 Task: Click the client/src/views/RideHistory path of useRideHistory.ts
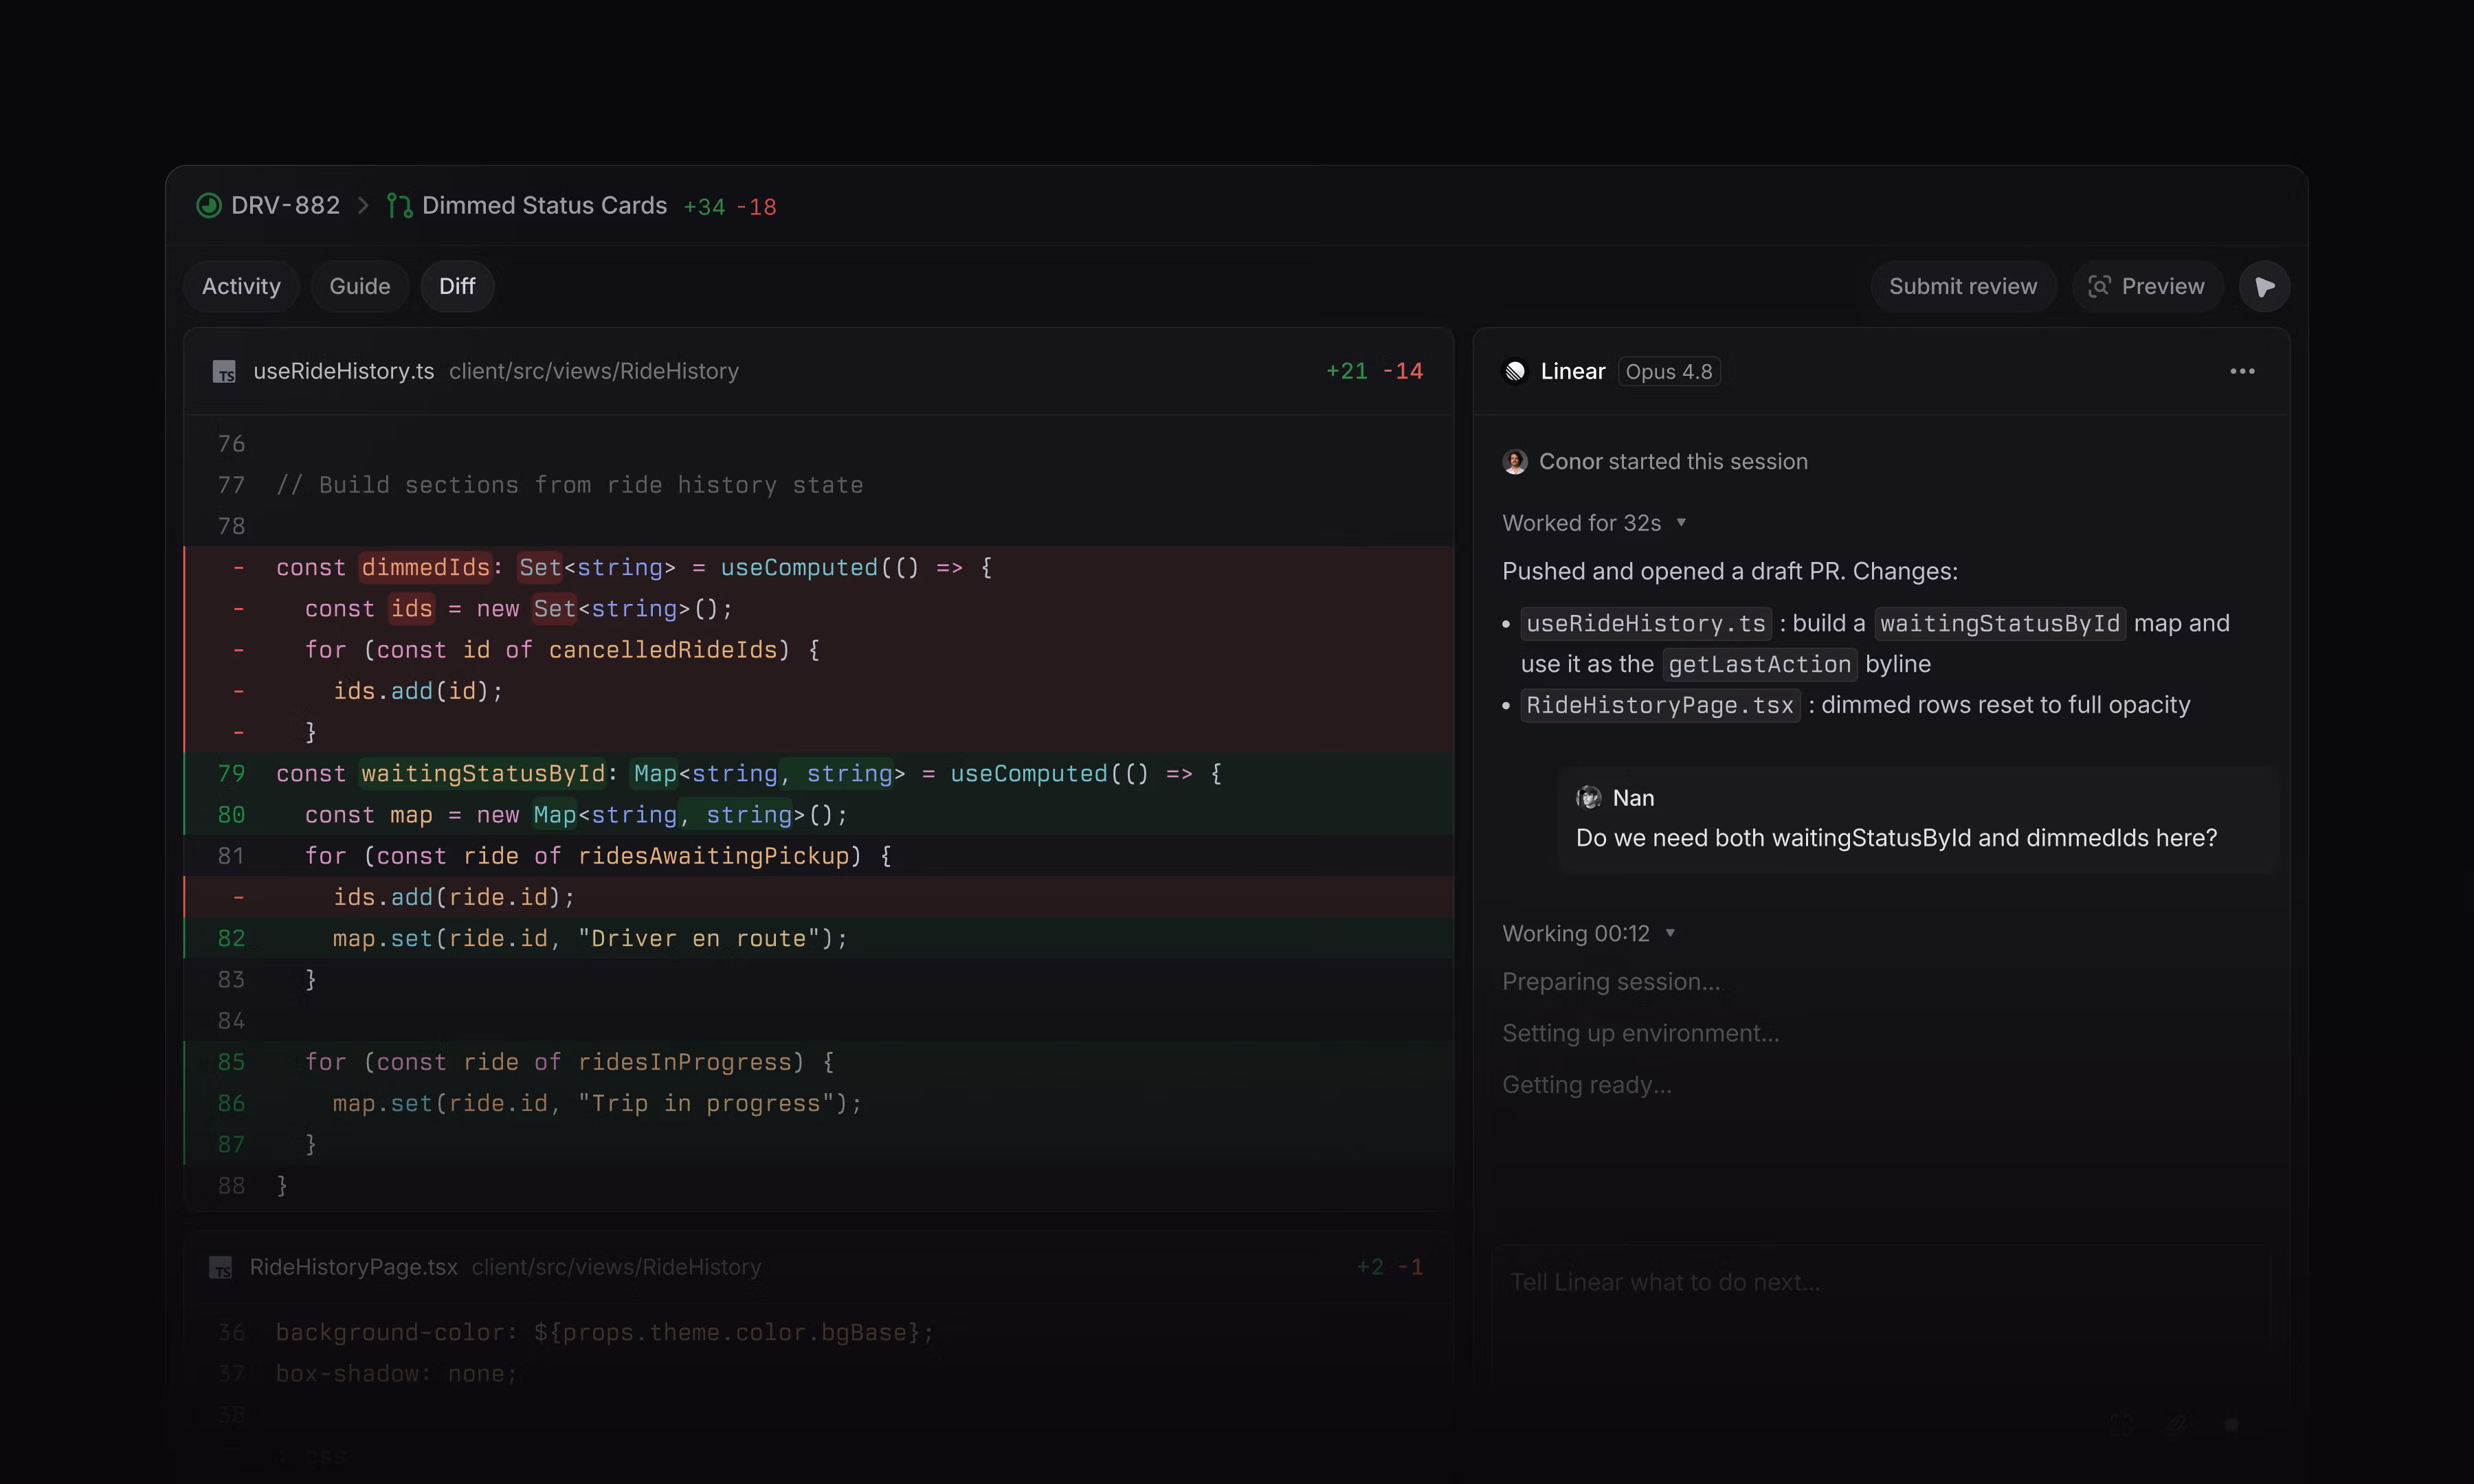pos(594,371)
